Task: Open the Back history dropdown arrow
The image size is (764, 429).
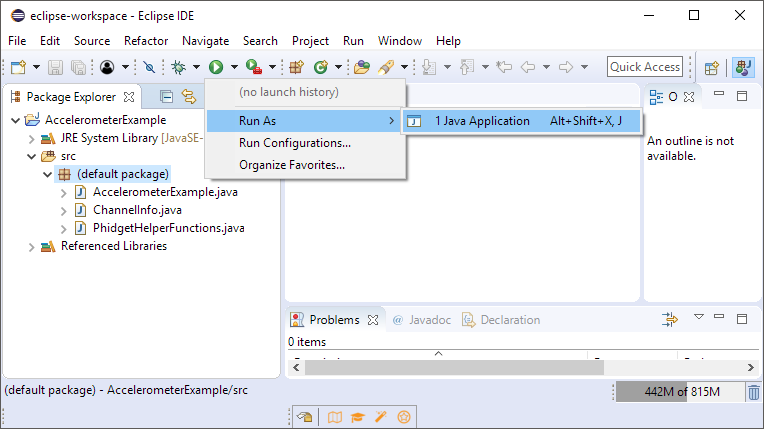Action: coord(547,67)
